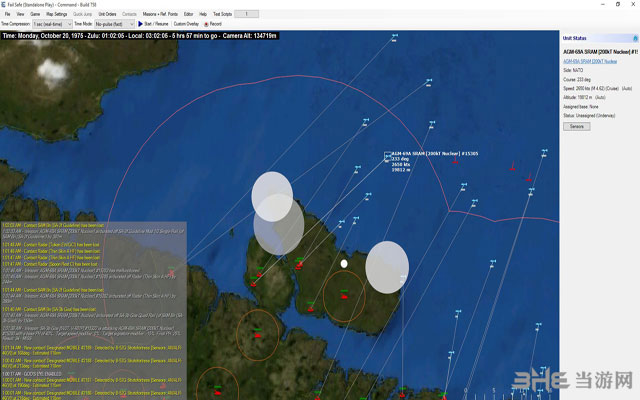Click the Altitude readout in Unit Status
The width and height of the screenshot is (640, 400).
[584, 97]
